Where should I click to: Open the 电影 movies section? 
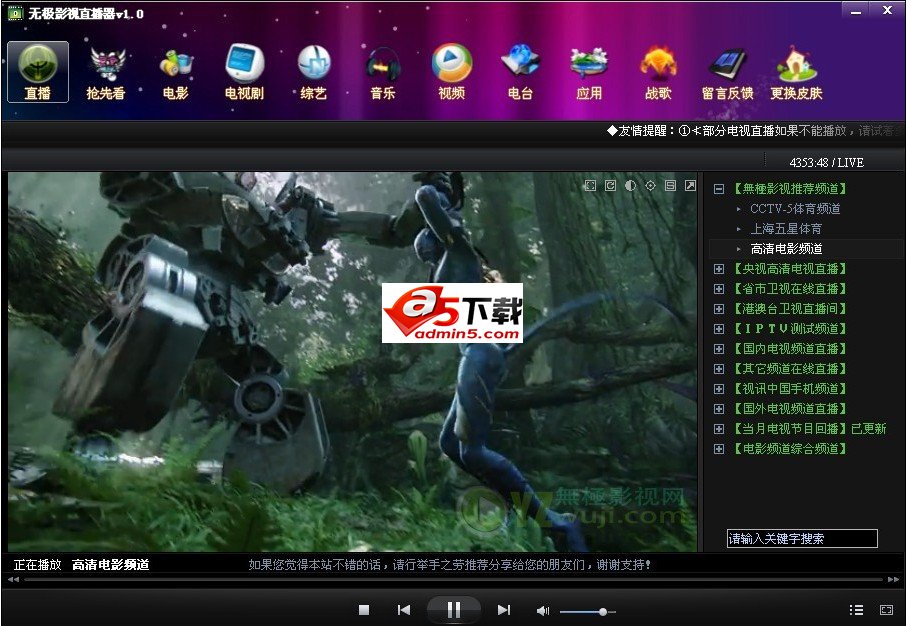pos(176,72)
